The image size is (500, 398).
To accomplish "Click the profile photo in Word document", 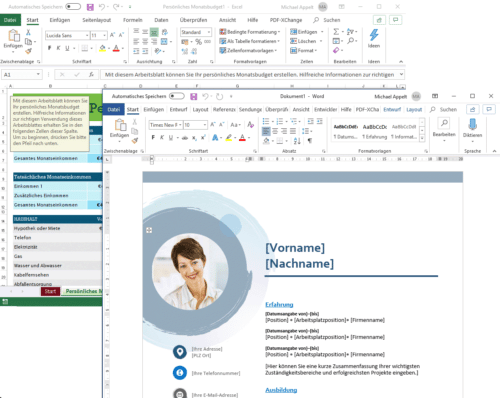I will click(190, 271).
